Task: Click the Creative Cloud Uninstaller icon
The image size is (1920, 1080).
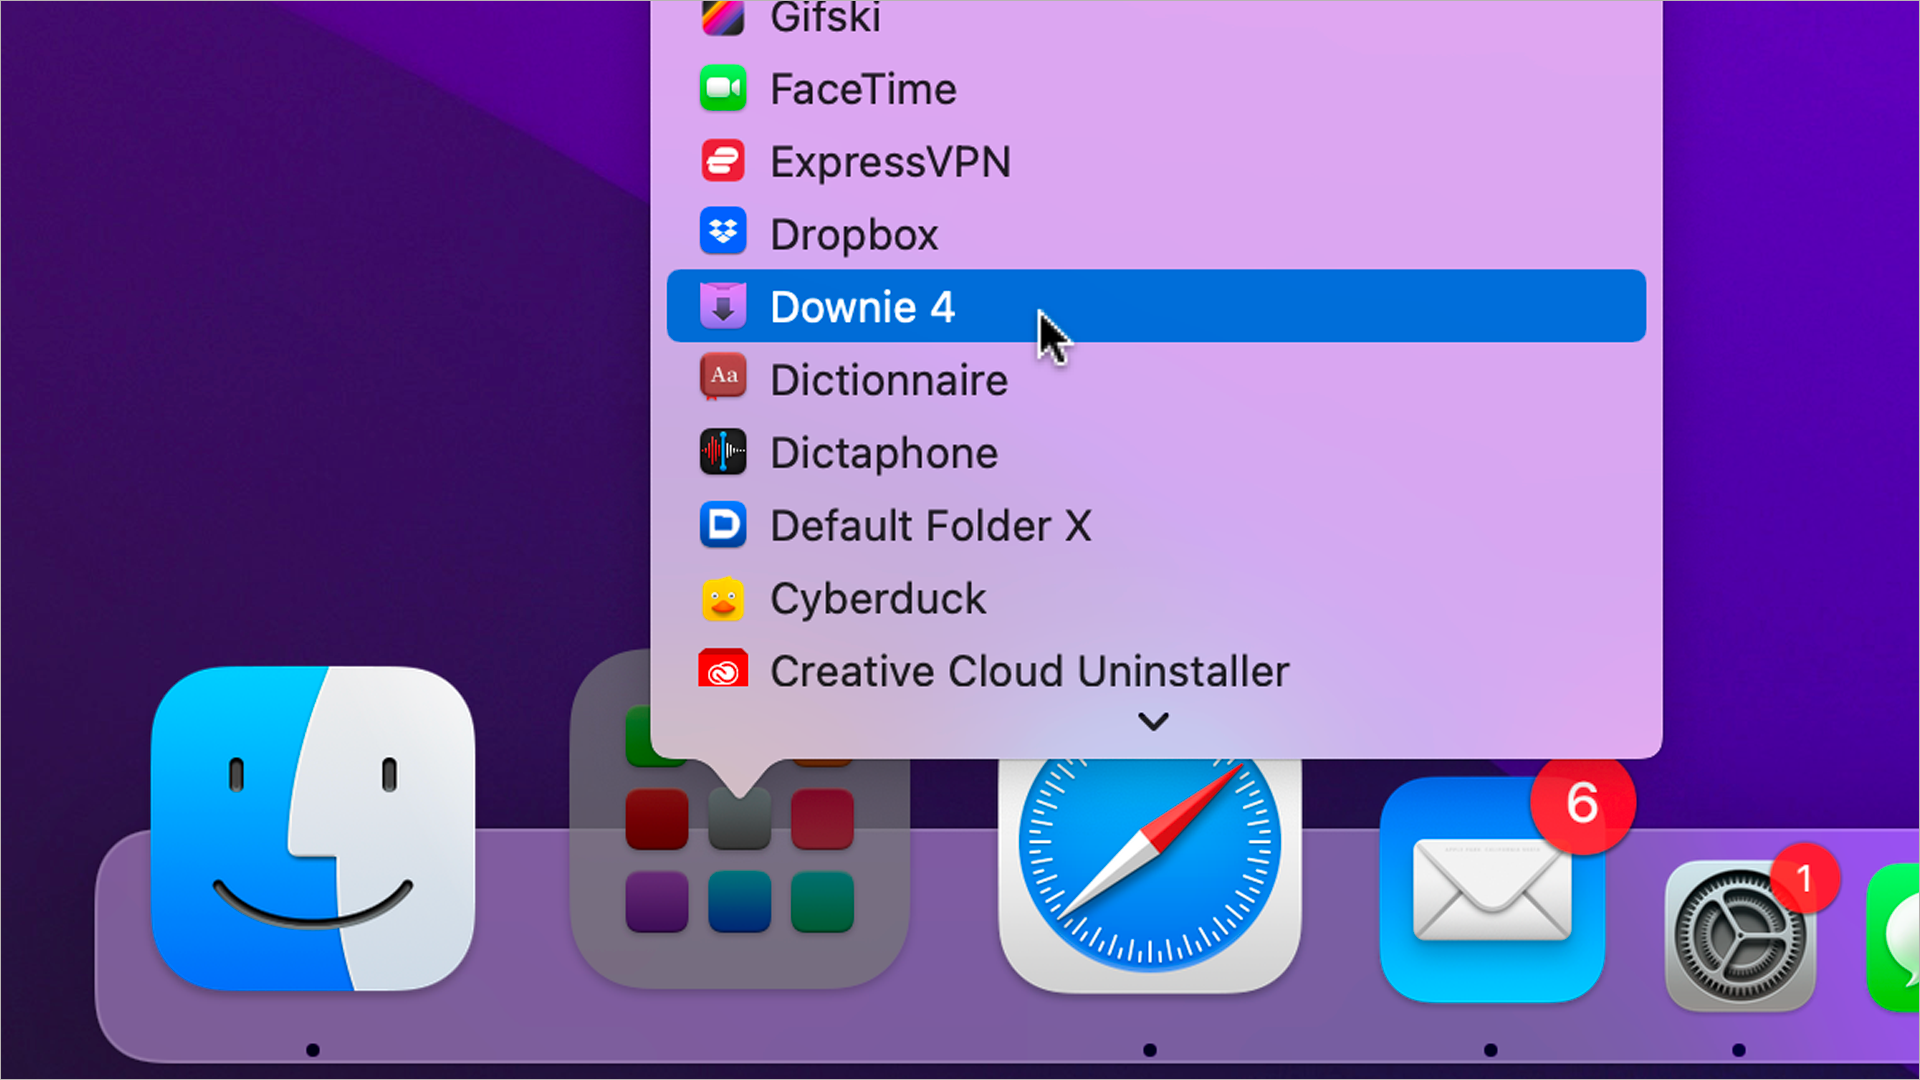Action: [723, 669]
